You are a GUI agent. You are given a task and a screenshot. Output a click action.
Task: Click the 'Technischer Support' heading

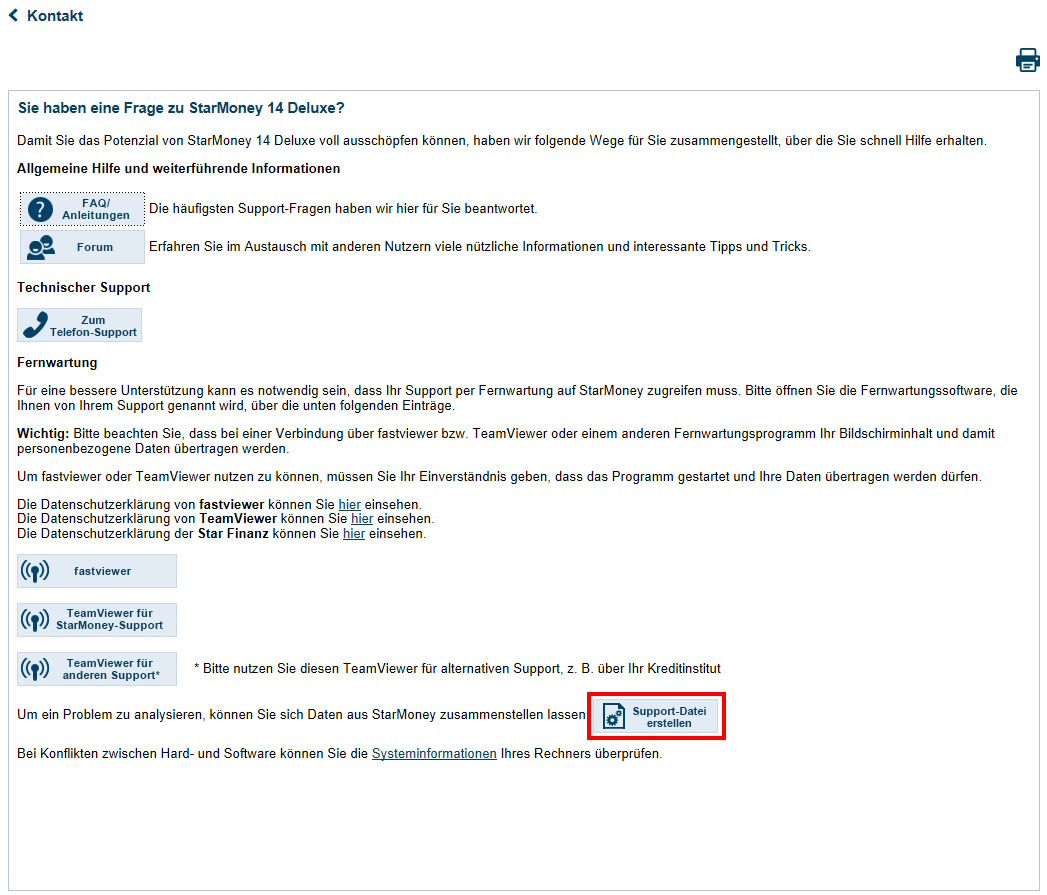pyautogui.click(x=83, y=288)
